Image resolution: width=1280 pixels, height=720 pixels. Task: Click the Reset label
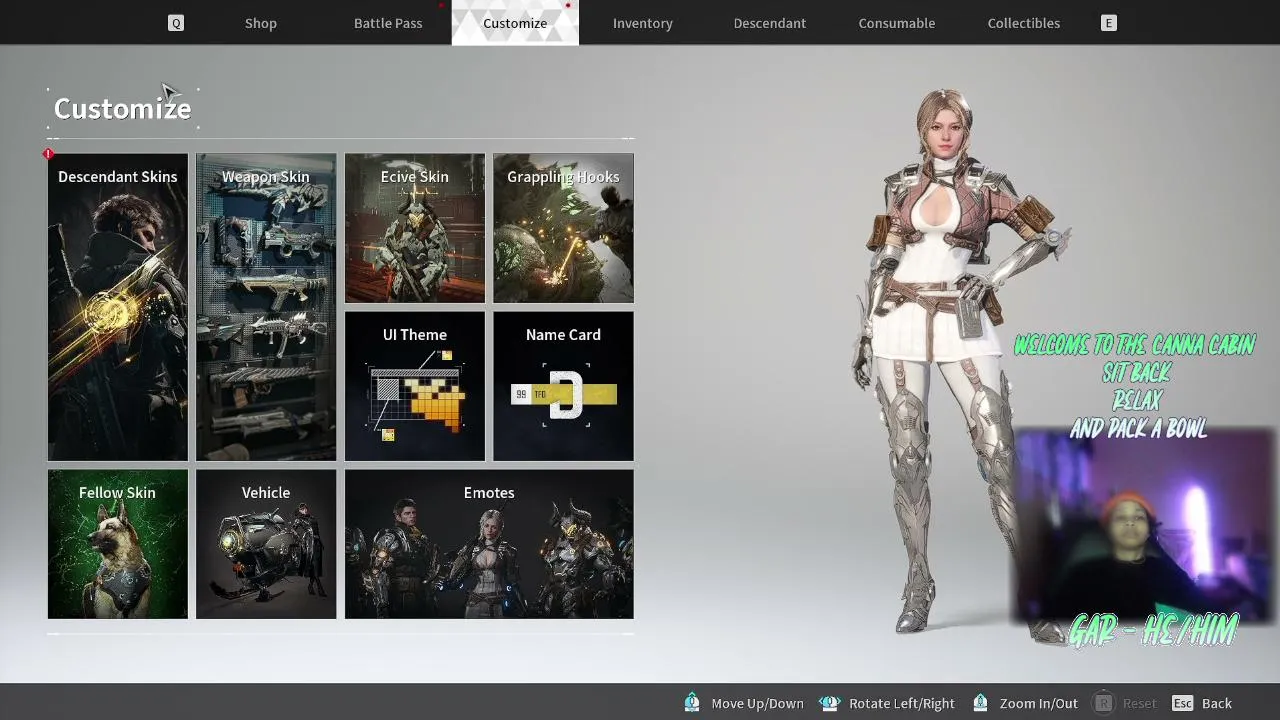(x=1139, y=703)
